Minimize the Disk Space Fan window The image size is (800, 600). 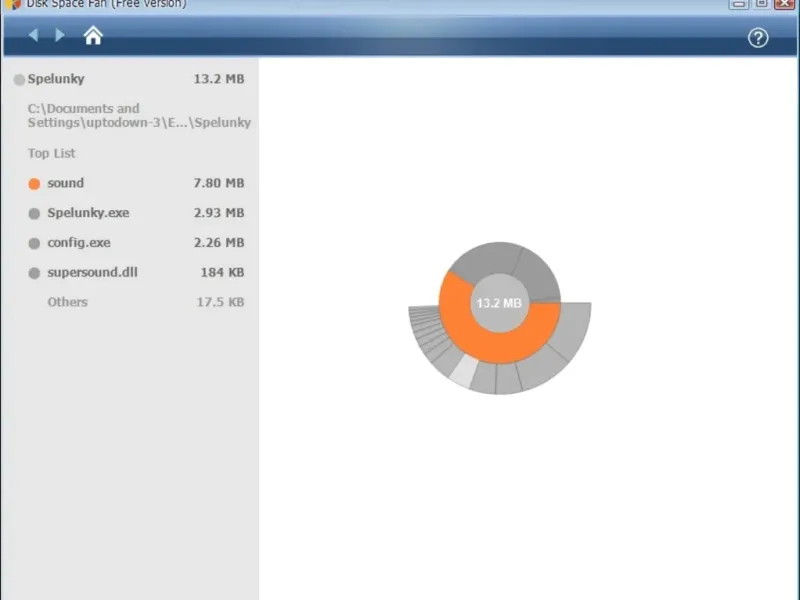(x=738, y=3)
